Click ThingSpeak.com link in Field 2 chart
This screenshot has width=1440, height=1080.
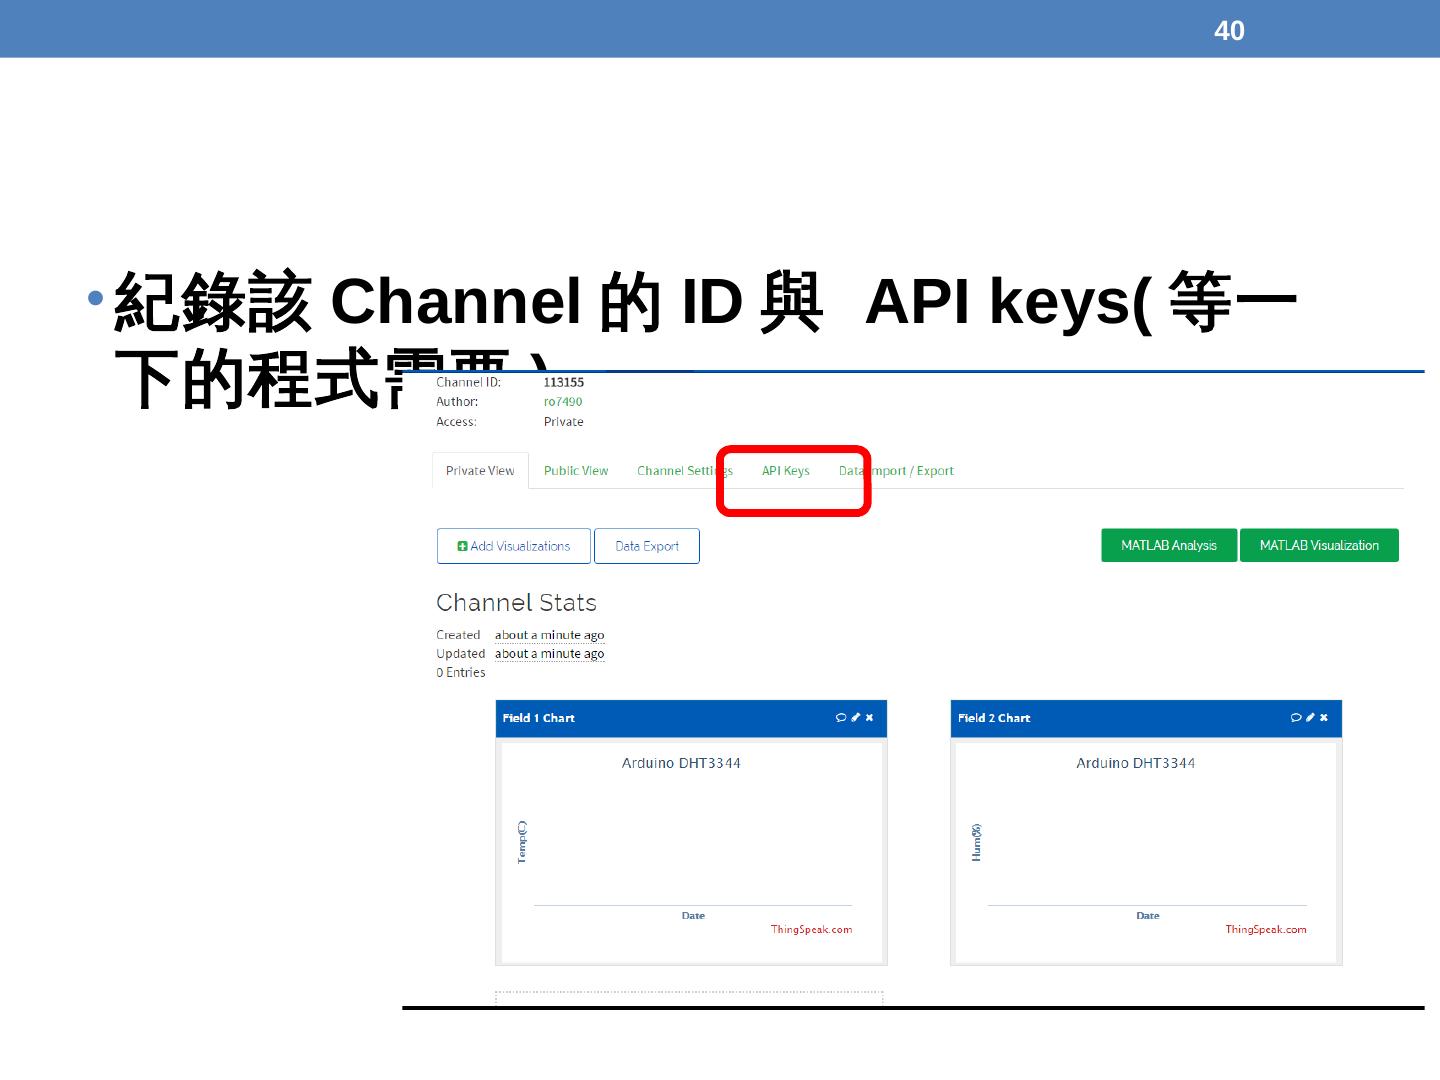(x=1266, y=930)
